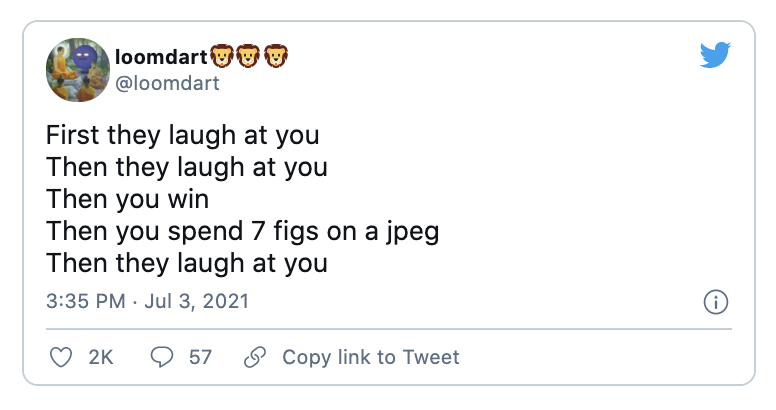Click the middle lion emoji beside the name

[247, 57]
